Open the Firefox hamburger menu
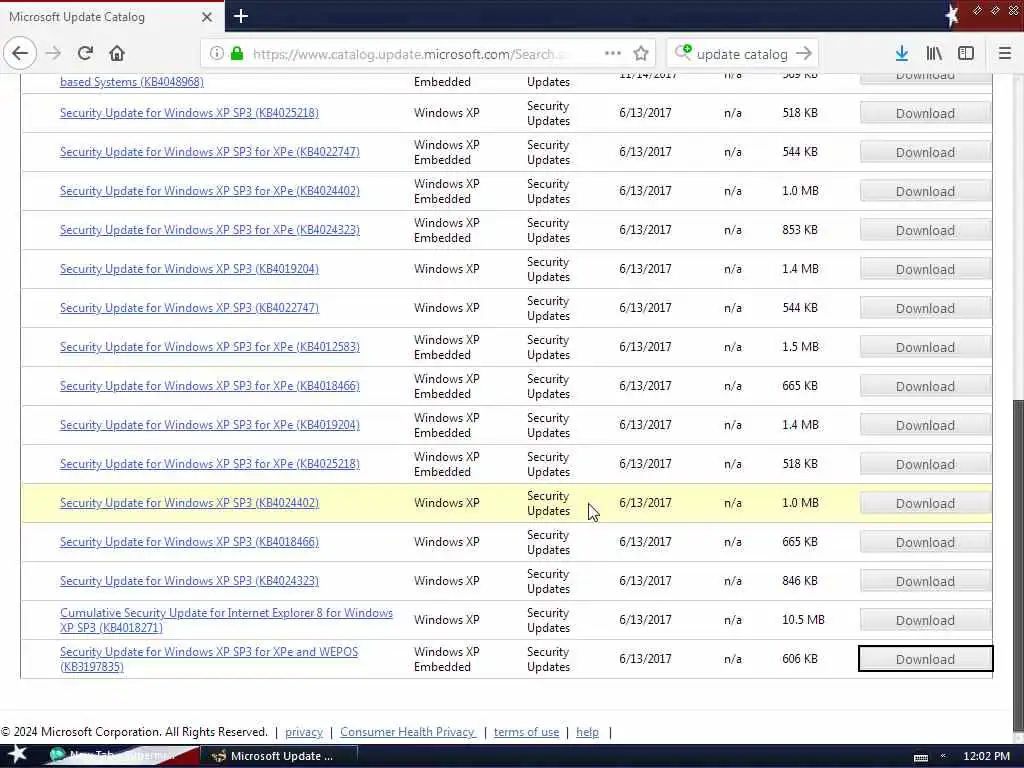Image resolution: width=1024 pixels, height=768 pixels. coord(1005,54)
